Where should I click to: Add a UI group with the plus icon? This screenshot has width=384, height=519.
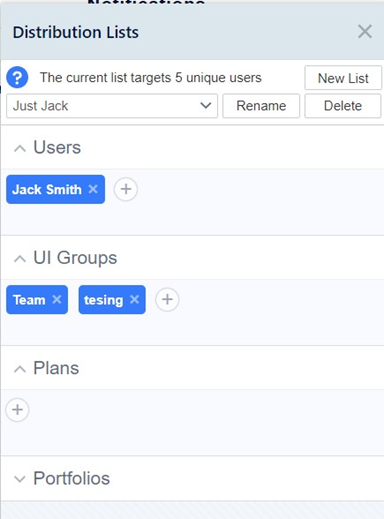(x=167, y=299)
